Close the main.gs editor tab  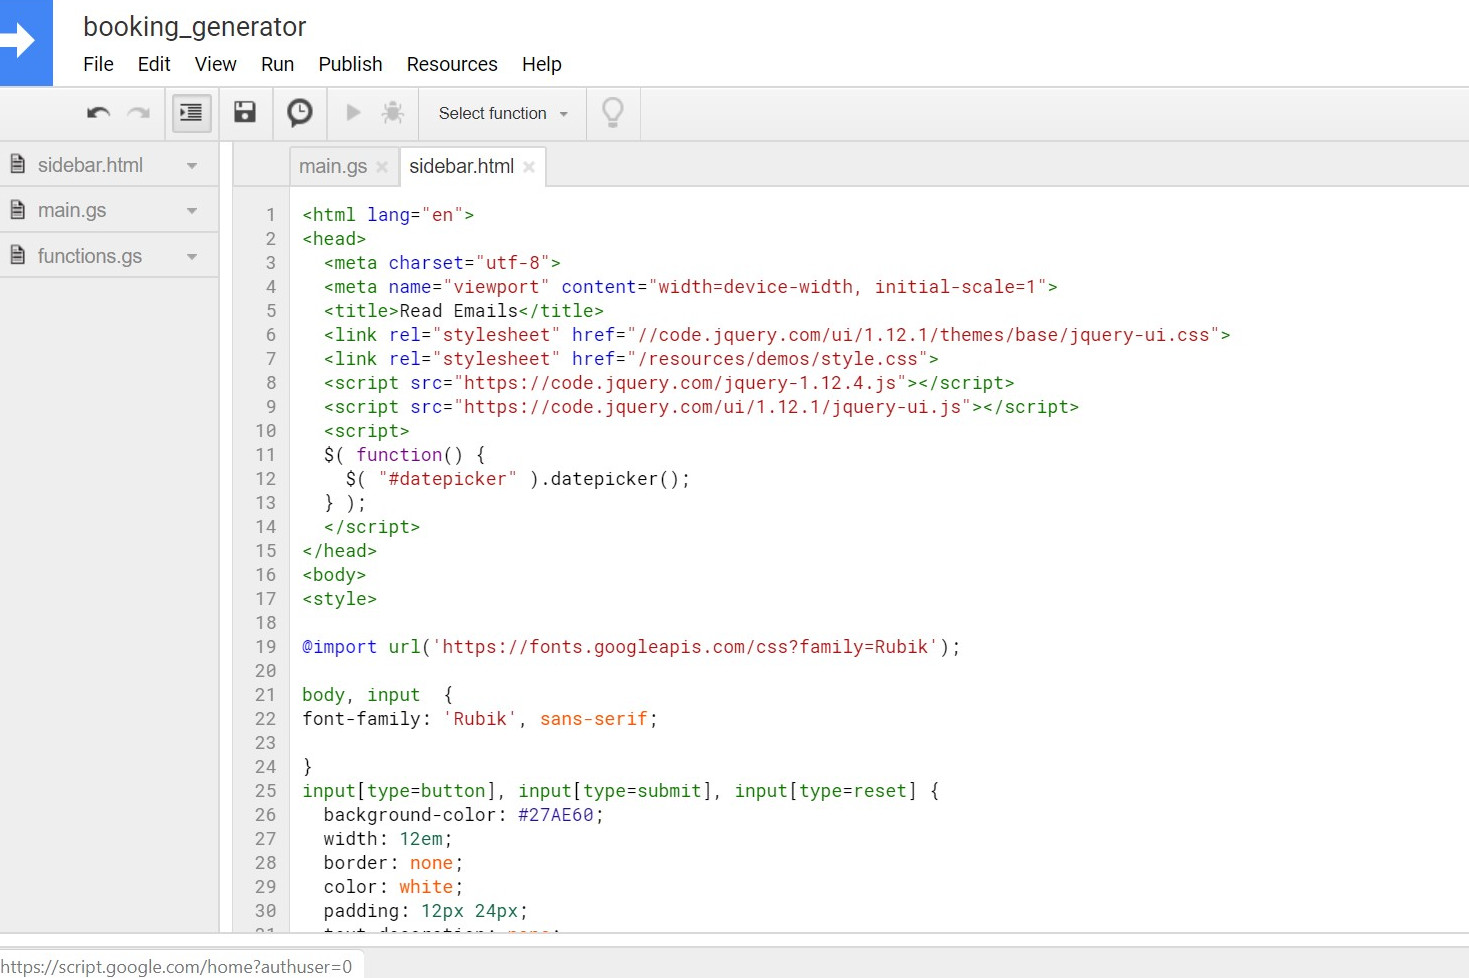click(382, 167)
